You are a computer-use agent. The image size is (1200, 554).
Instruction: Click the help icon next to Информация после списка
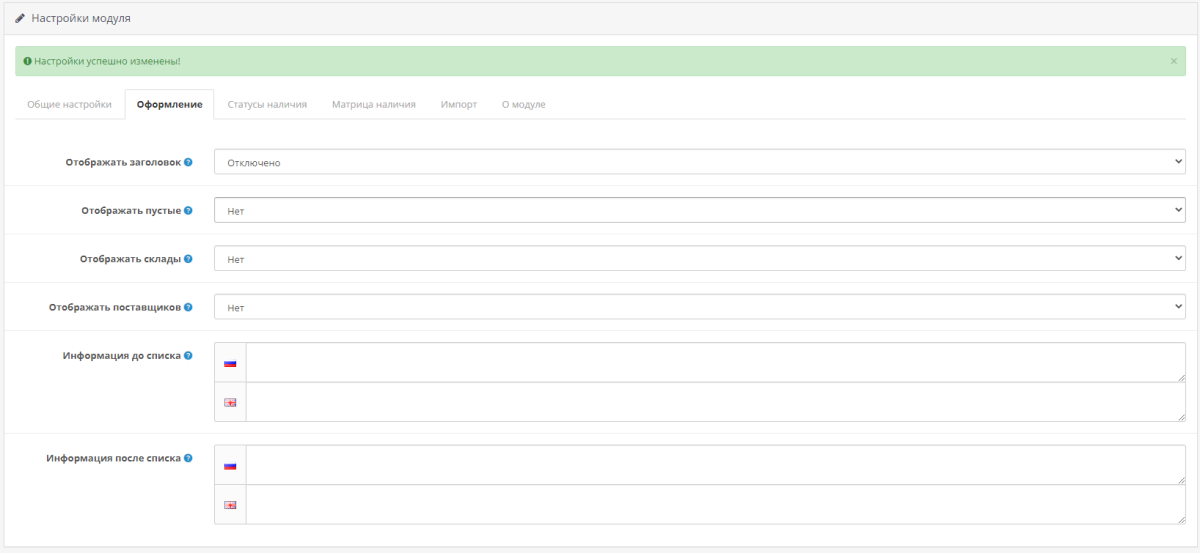(x=188, y=459)
